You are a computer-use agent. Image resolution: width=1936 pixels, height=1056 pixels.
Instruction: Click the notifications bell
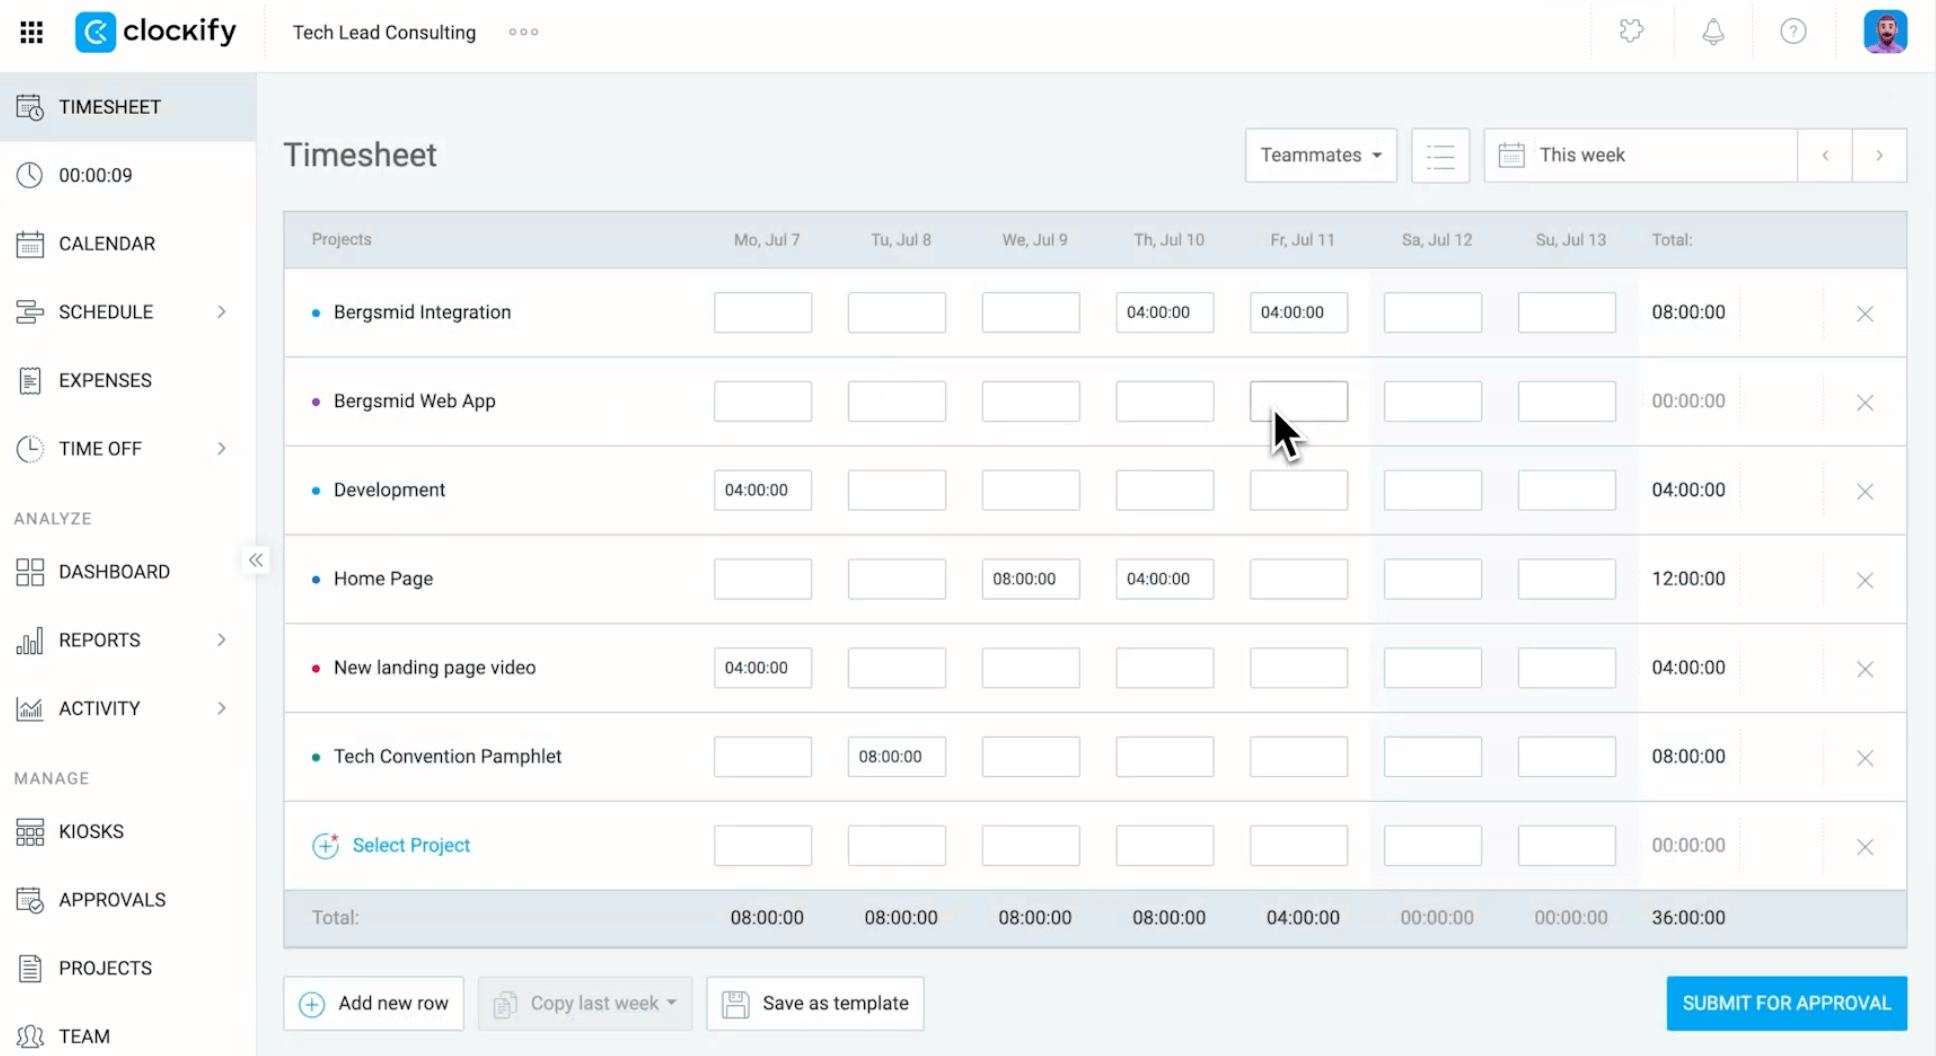(x=1712, y=31)
